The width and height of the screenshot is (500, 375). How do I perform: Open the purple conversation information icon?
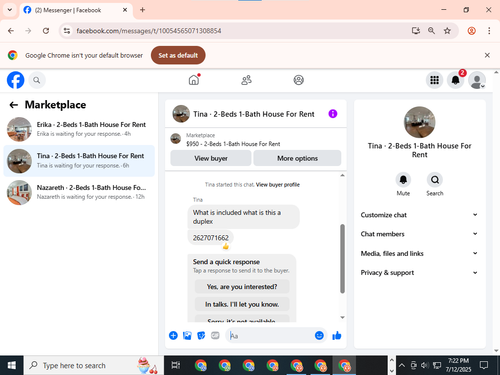333,114
